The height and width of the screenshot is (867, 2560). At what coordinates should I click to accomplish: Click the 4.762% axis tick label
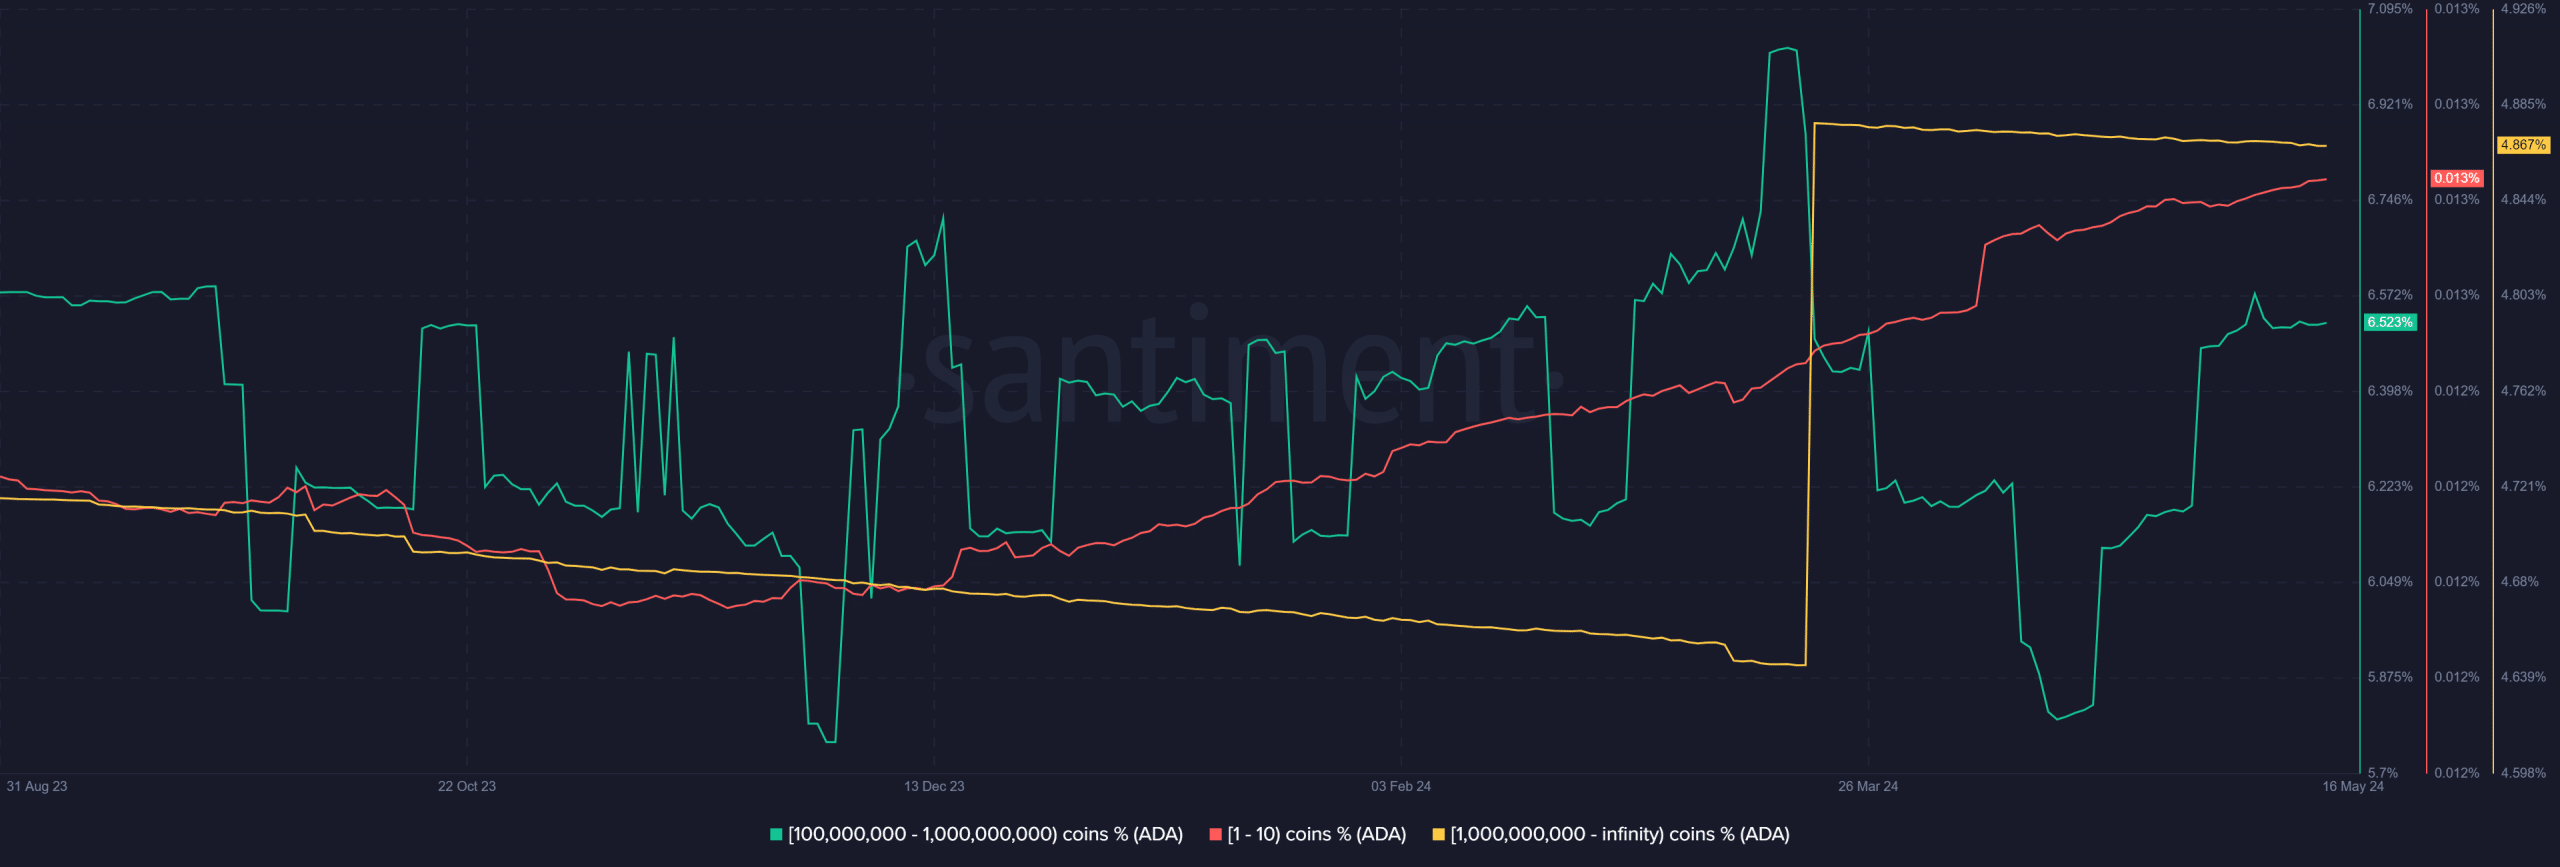click(2523, 391)
